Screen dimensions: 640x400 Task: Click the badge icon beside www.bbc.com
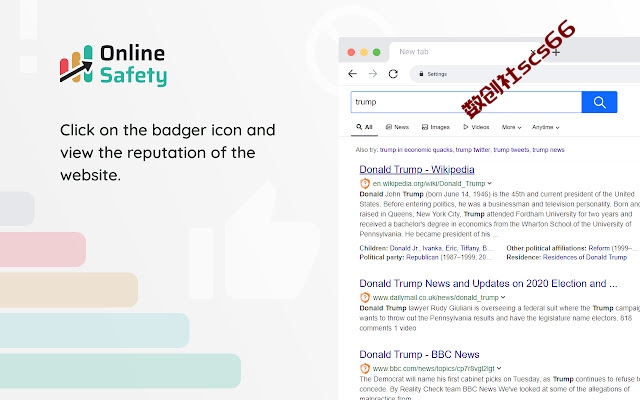coord(364,369)
